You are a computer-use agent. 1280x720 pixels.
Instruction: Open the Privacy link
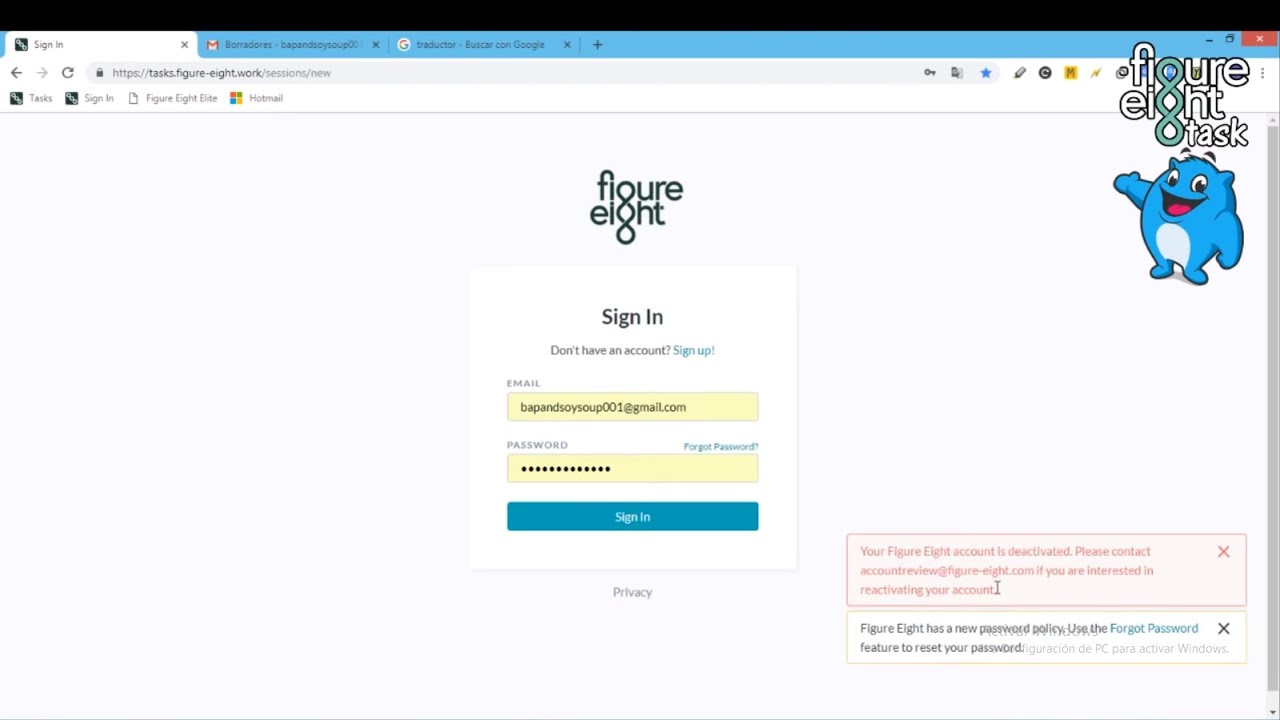tap(632, 592)
